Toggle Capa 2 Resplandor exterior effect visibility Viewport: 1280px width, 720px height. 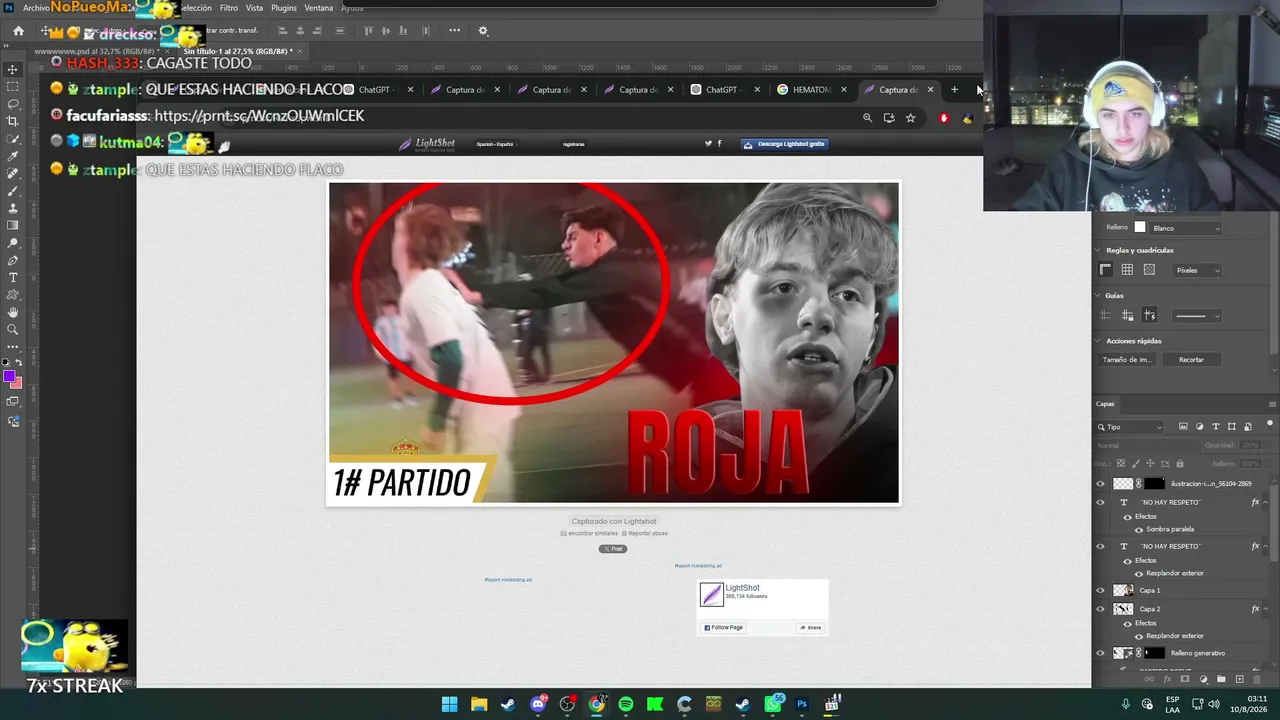click(1138, 636)
